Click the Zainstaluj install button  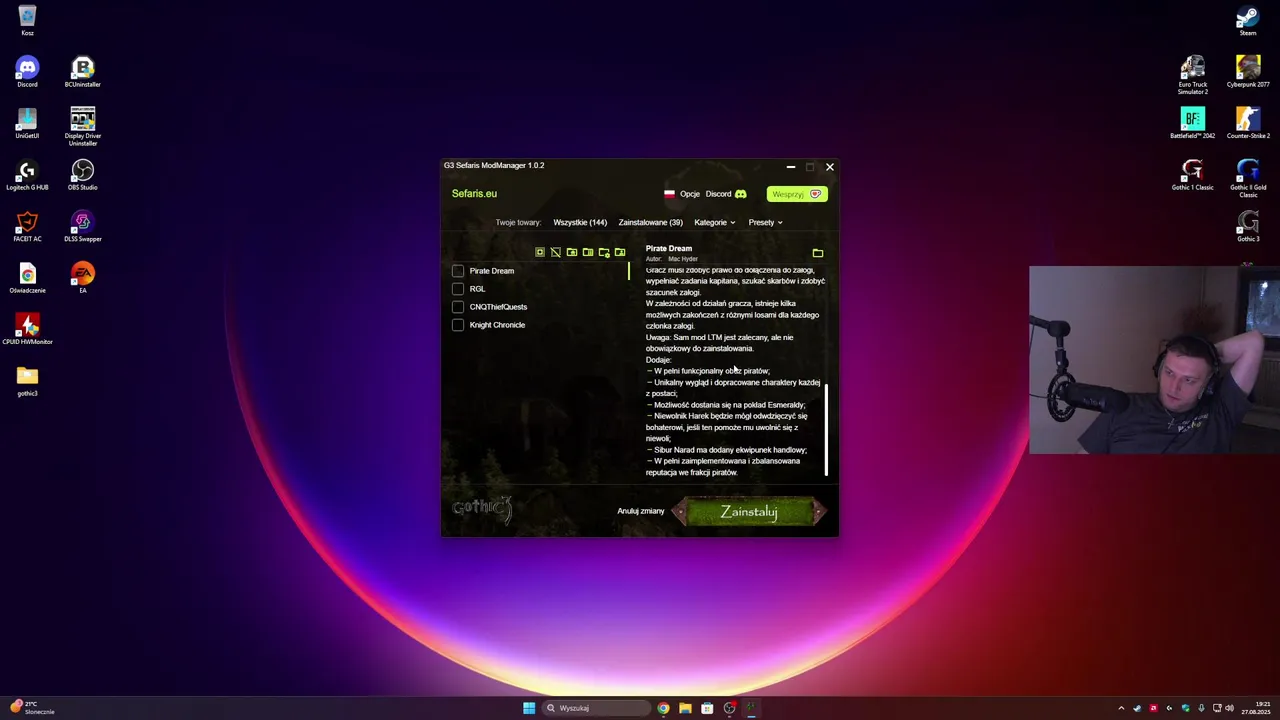point(749,511)
